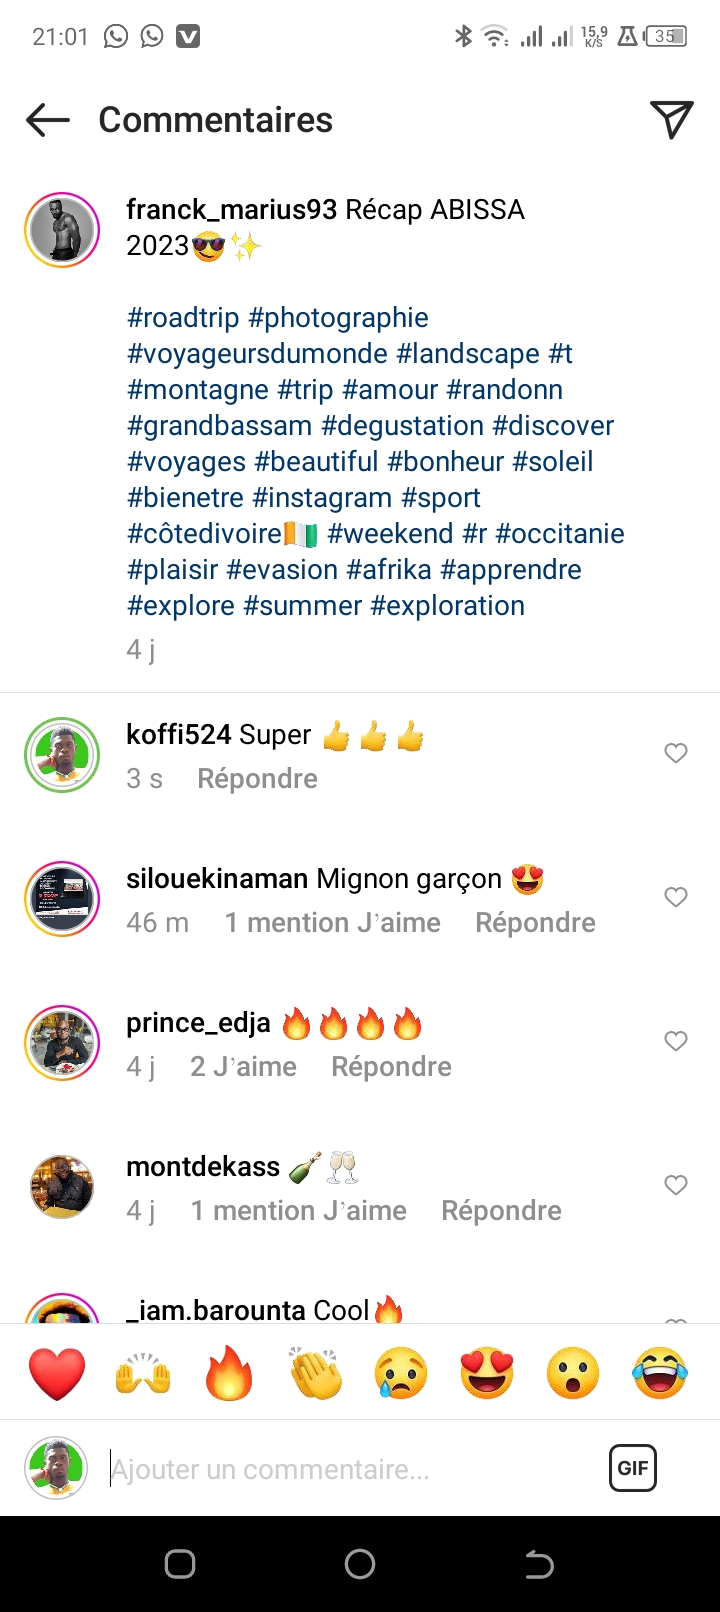The image size is (720, 1612).
Task: Like montdekass's comment
Action: point(676,1185)
